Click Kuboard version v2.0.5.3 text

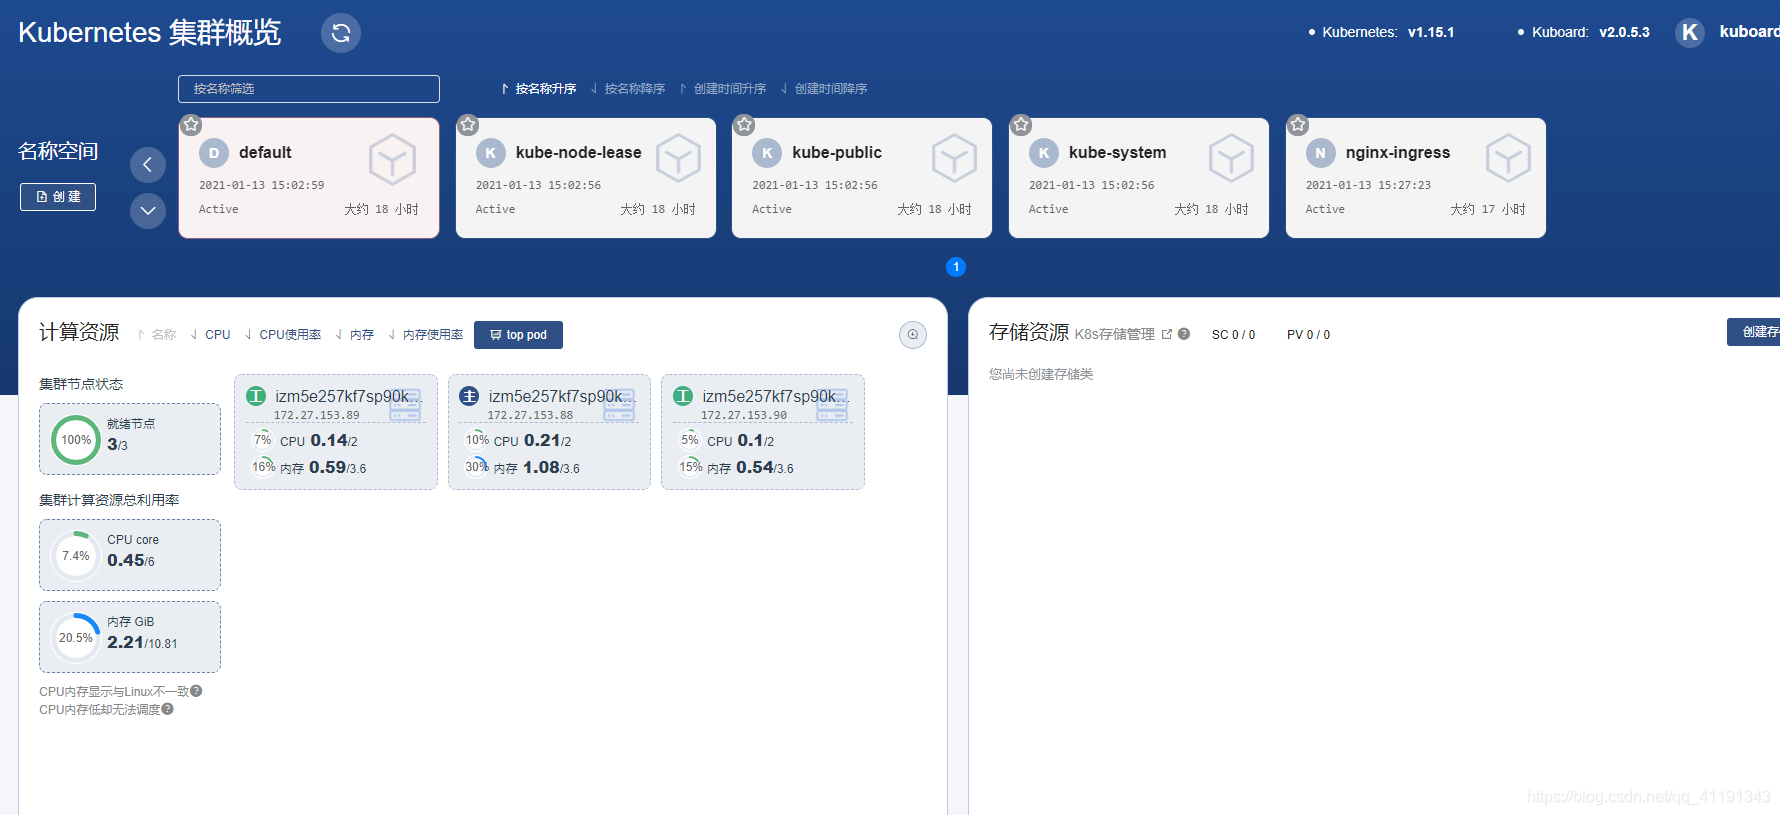point(1624,32)
